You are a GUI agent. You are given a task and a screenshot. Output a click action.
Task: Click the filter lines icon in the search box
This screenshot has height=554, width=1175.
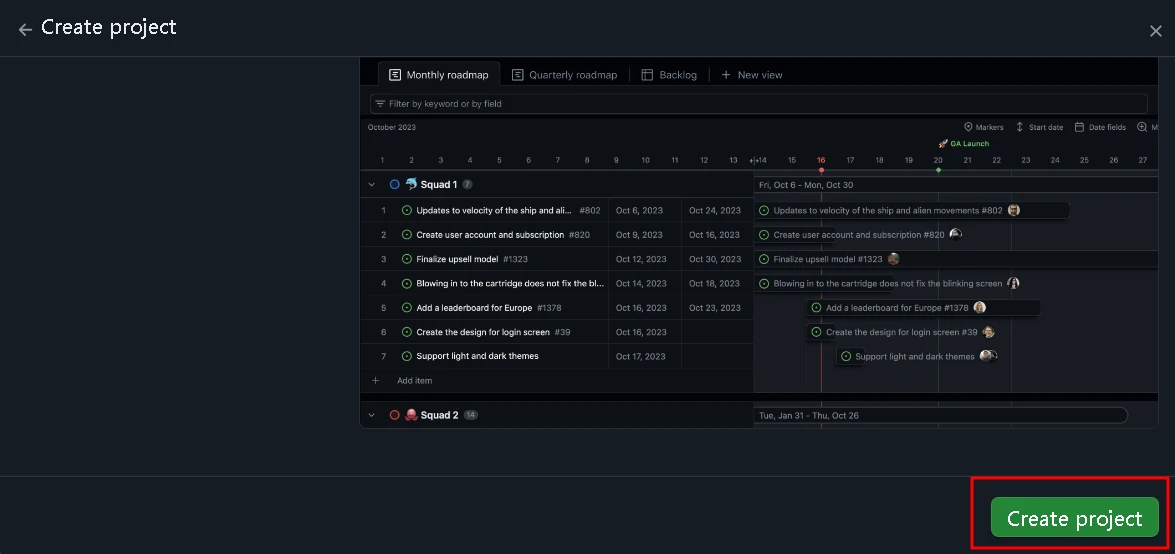[x=380, y=103]
